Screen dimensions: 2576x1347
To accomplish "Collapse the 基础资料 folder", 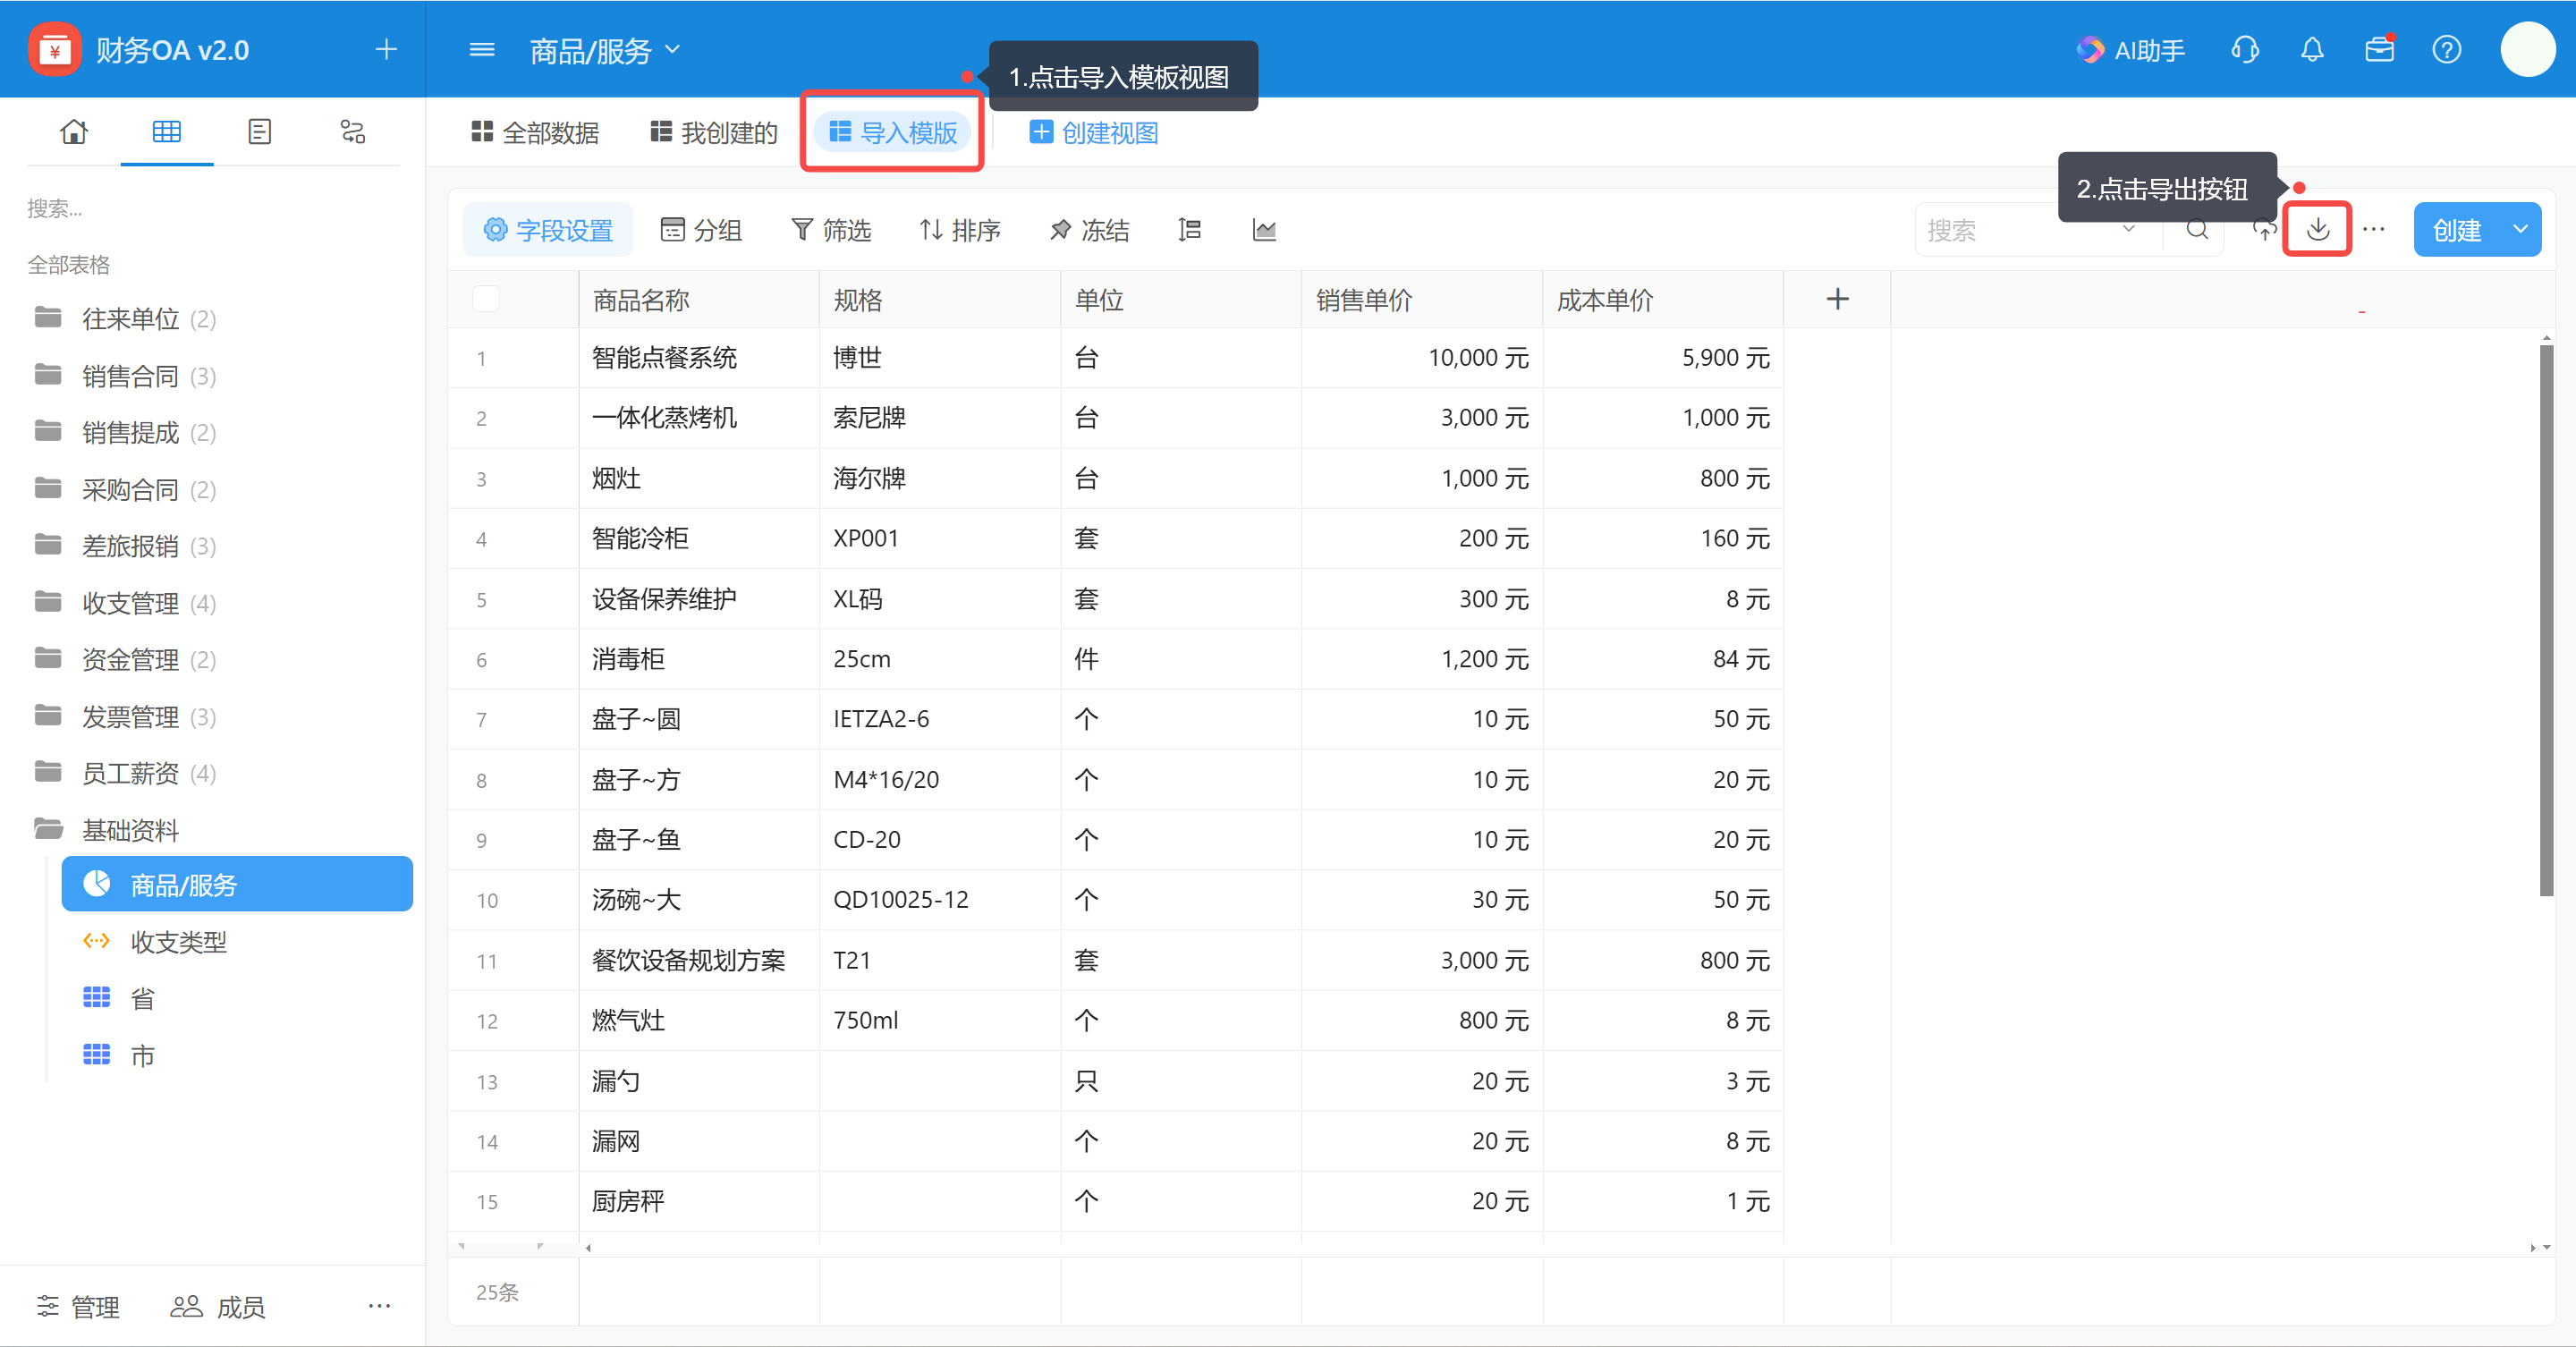I will point(106,830).
